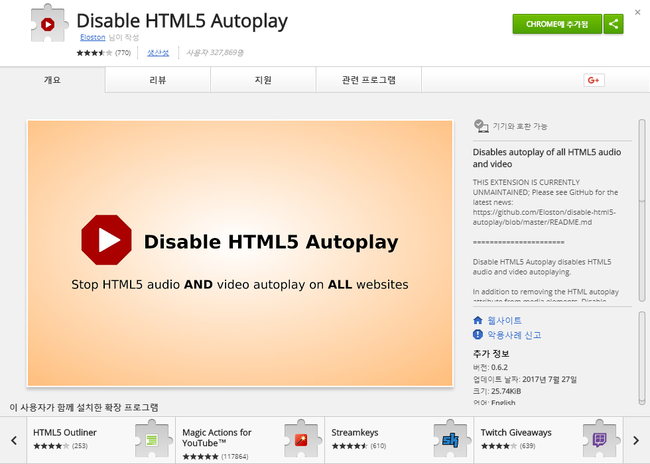Click the Streamkeys extension icon

click(x=451, y=439)
